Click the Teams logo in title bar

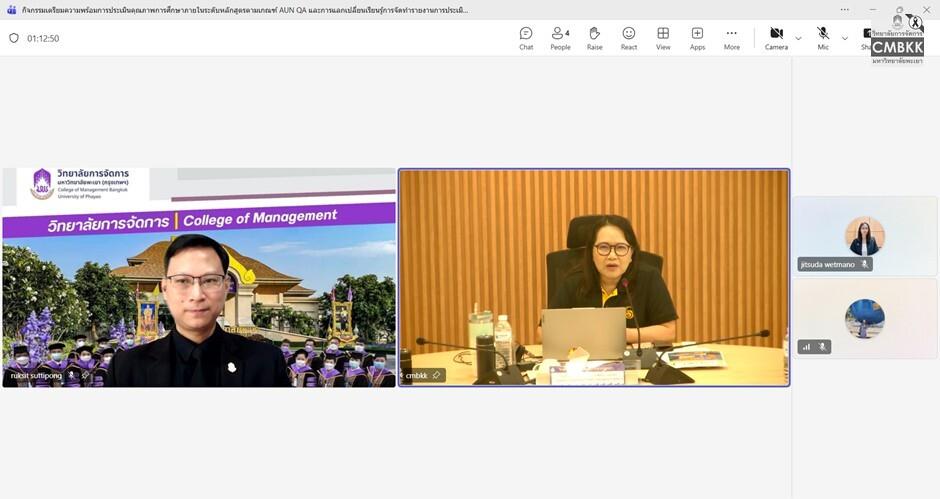pyautogui.click(x=11, y=10)
